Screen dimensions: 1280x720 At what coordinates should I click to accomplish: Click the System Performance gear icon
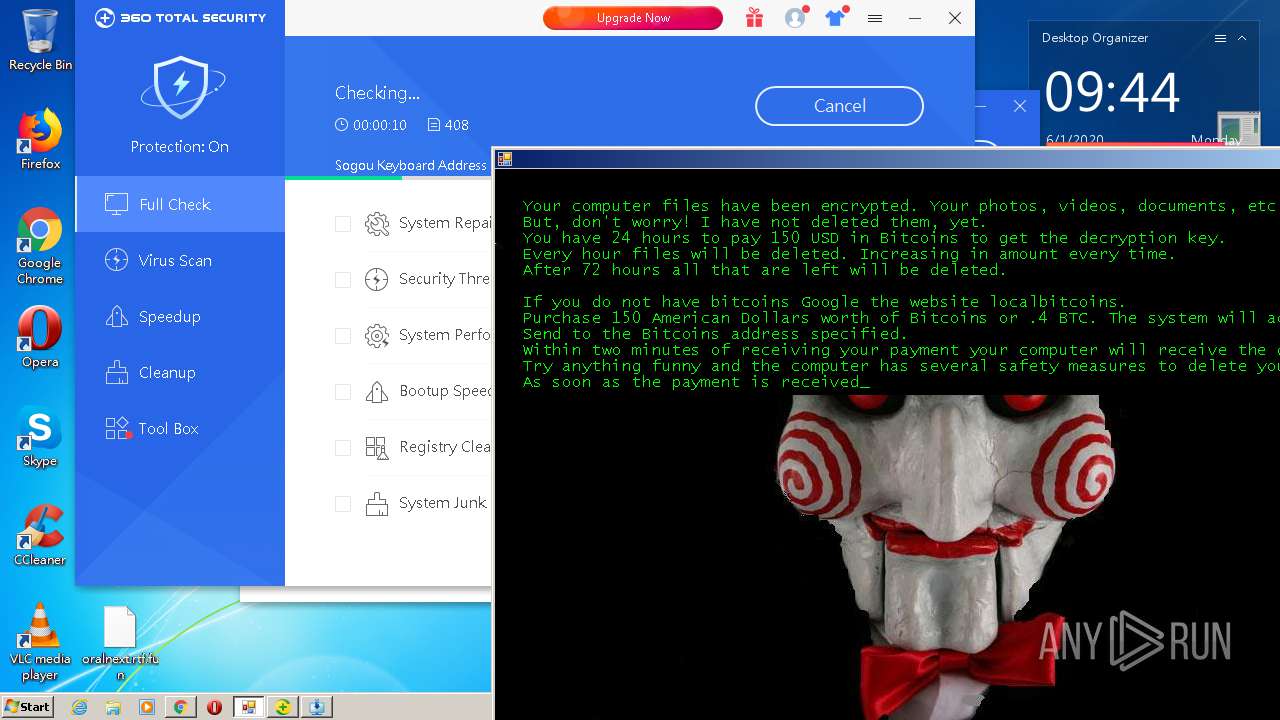pos(377,336)
